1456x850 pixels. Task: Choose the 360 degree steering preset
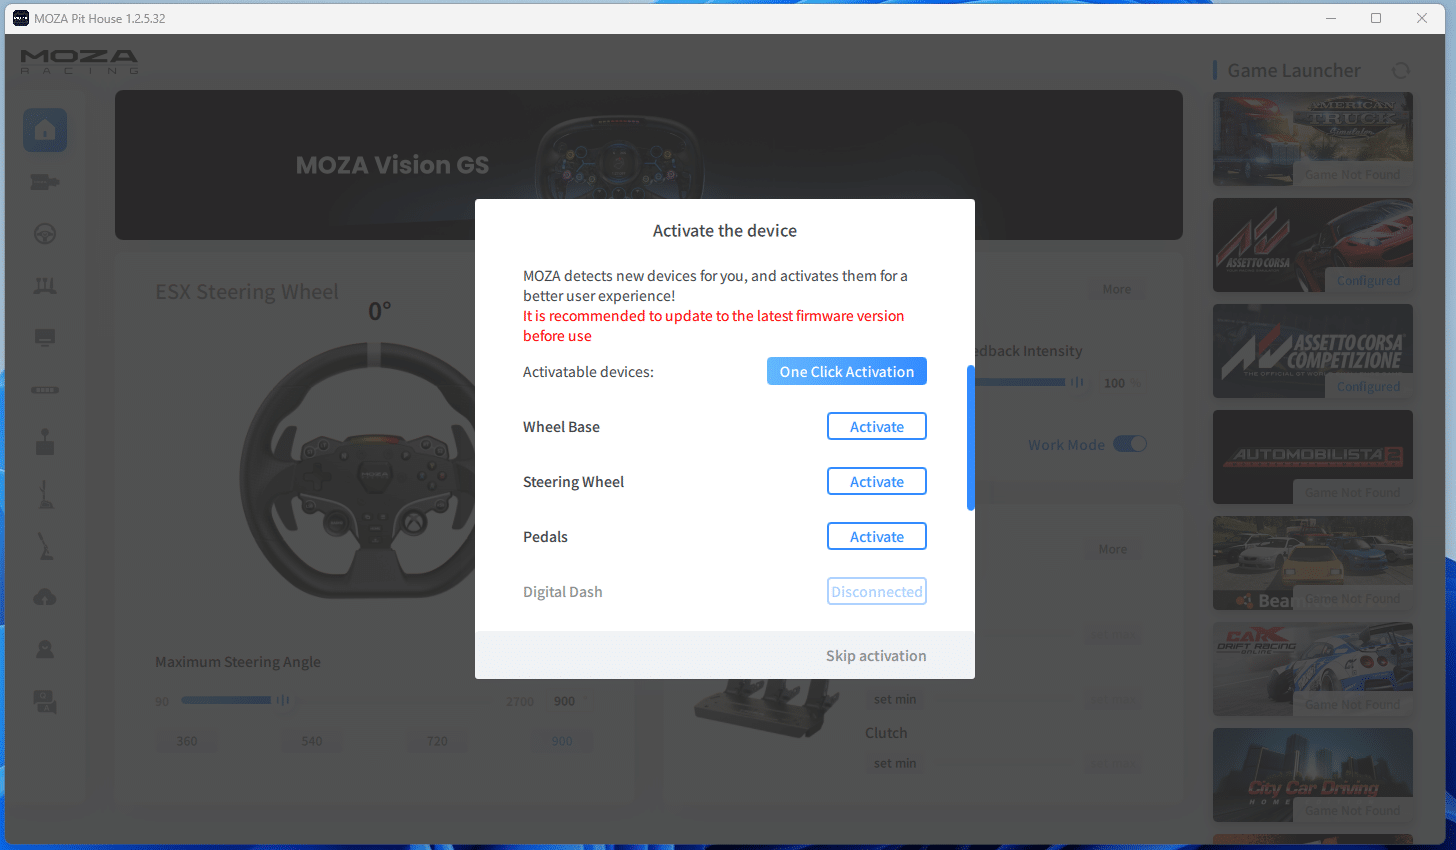(187, 741)
